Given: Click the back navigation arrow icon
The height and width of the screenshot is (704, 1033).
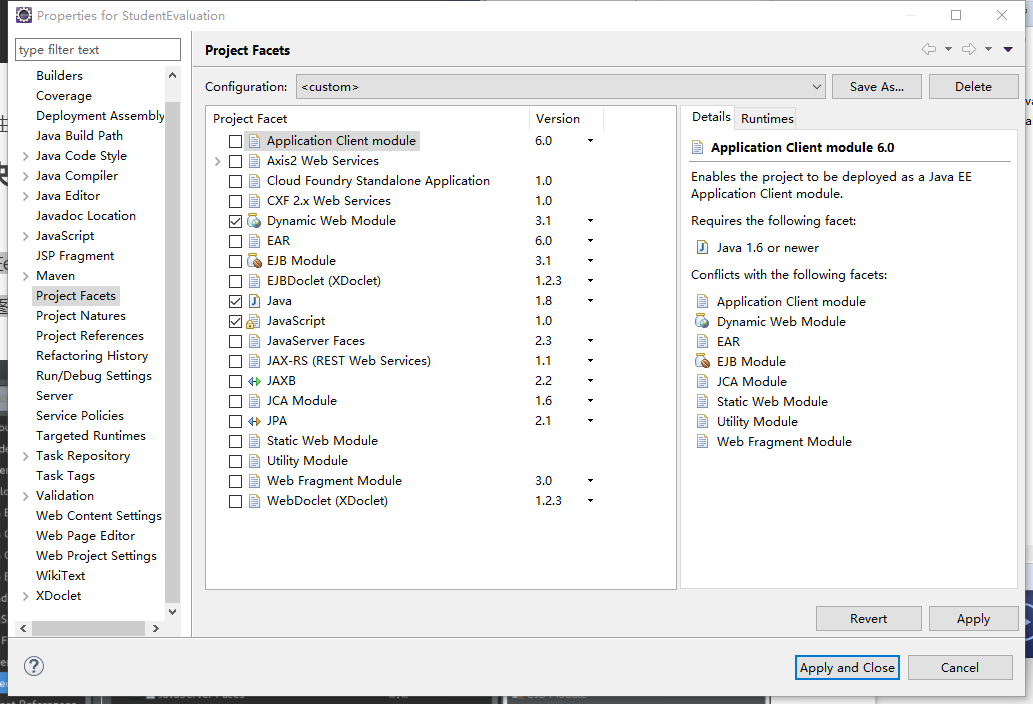Looking at the screenshot, I should click(x=929, y=50).
